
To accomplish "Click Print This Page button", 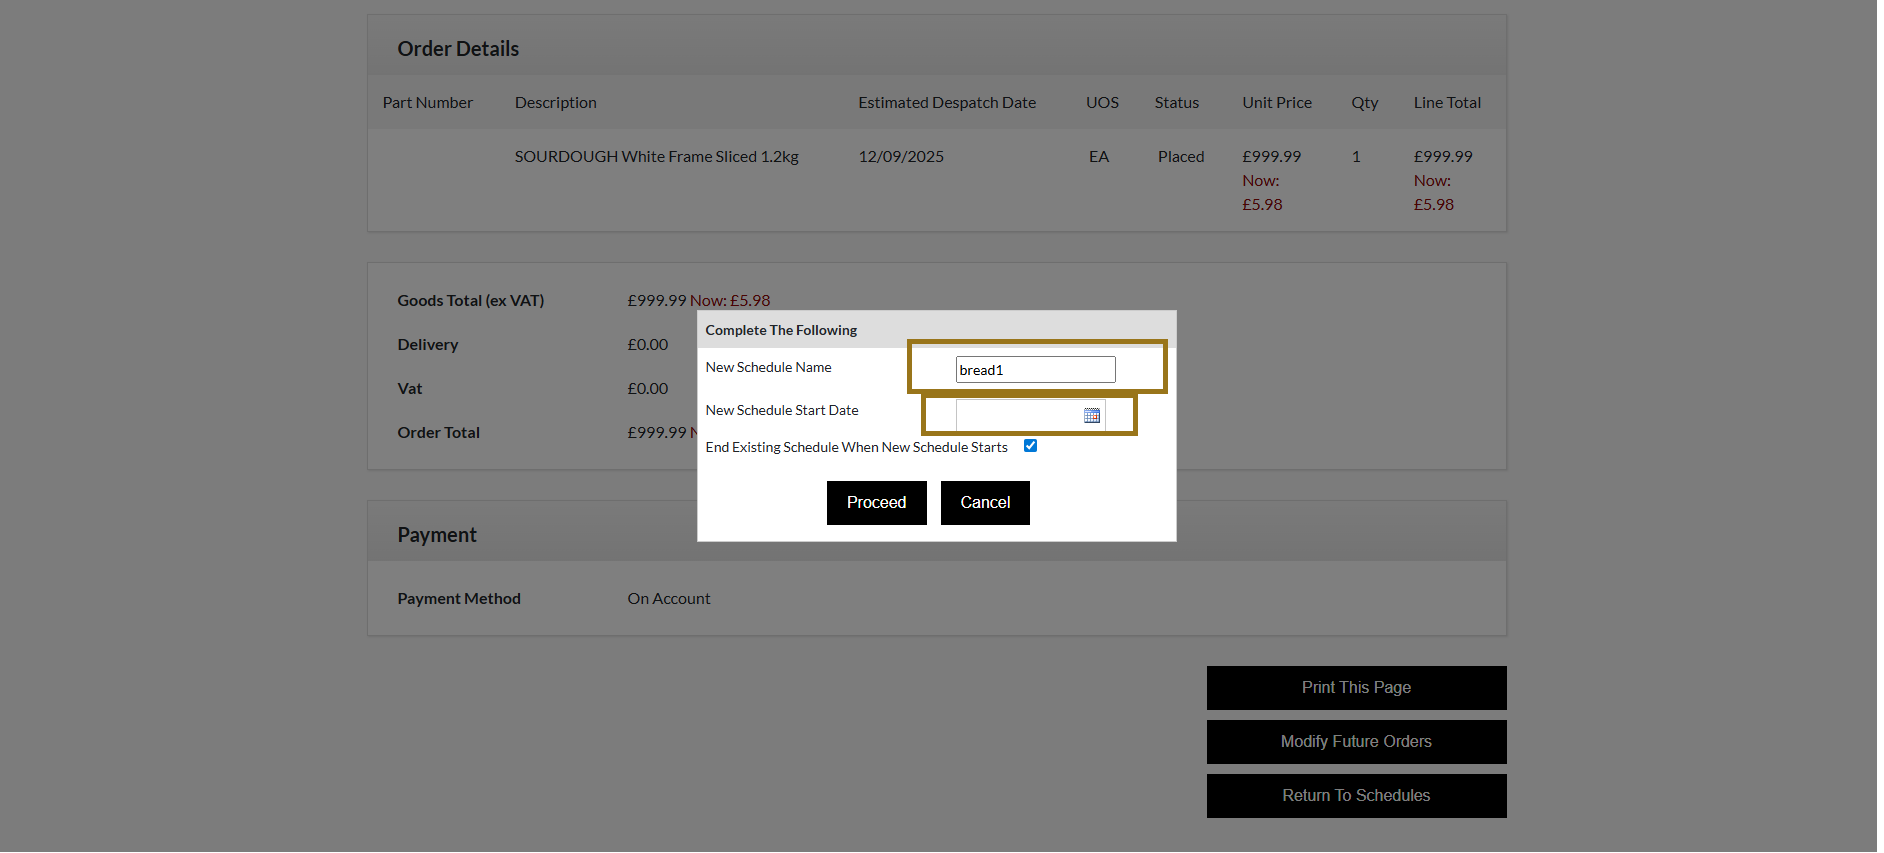I will pyautogui.click(x=1356, y=687).
